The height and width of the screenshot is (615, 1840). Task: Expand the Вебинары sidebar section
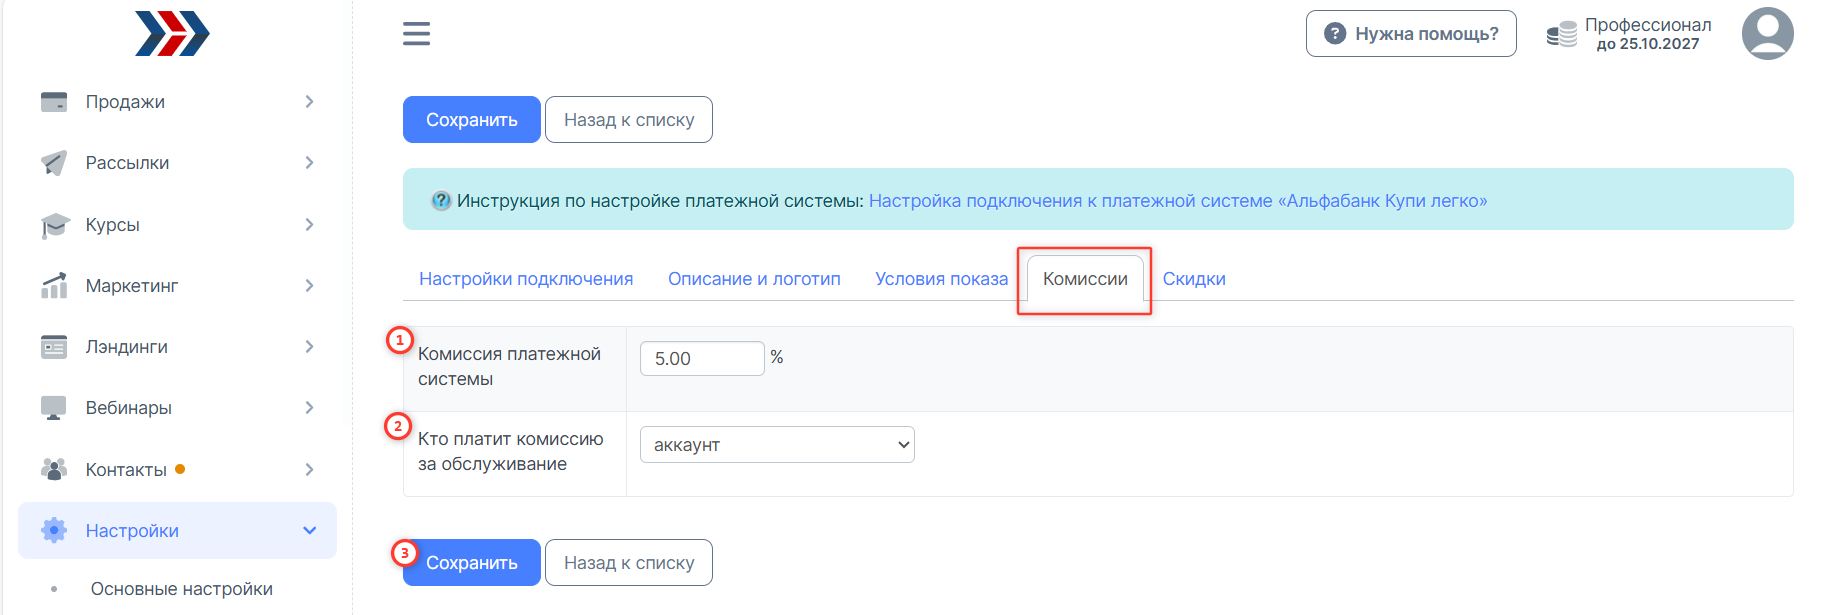[x=309, y=408]
